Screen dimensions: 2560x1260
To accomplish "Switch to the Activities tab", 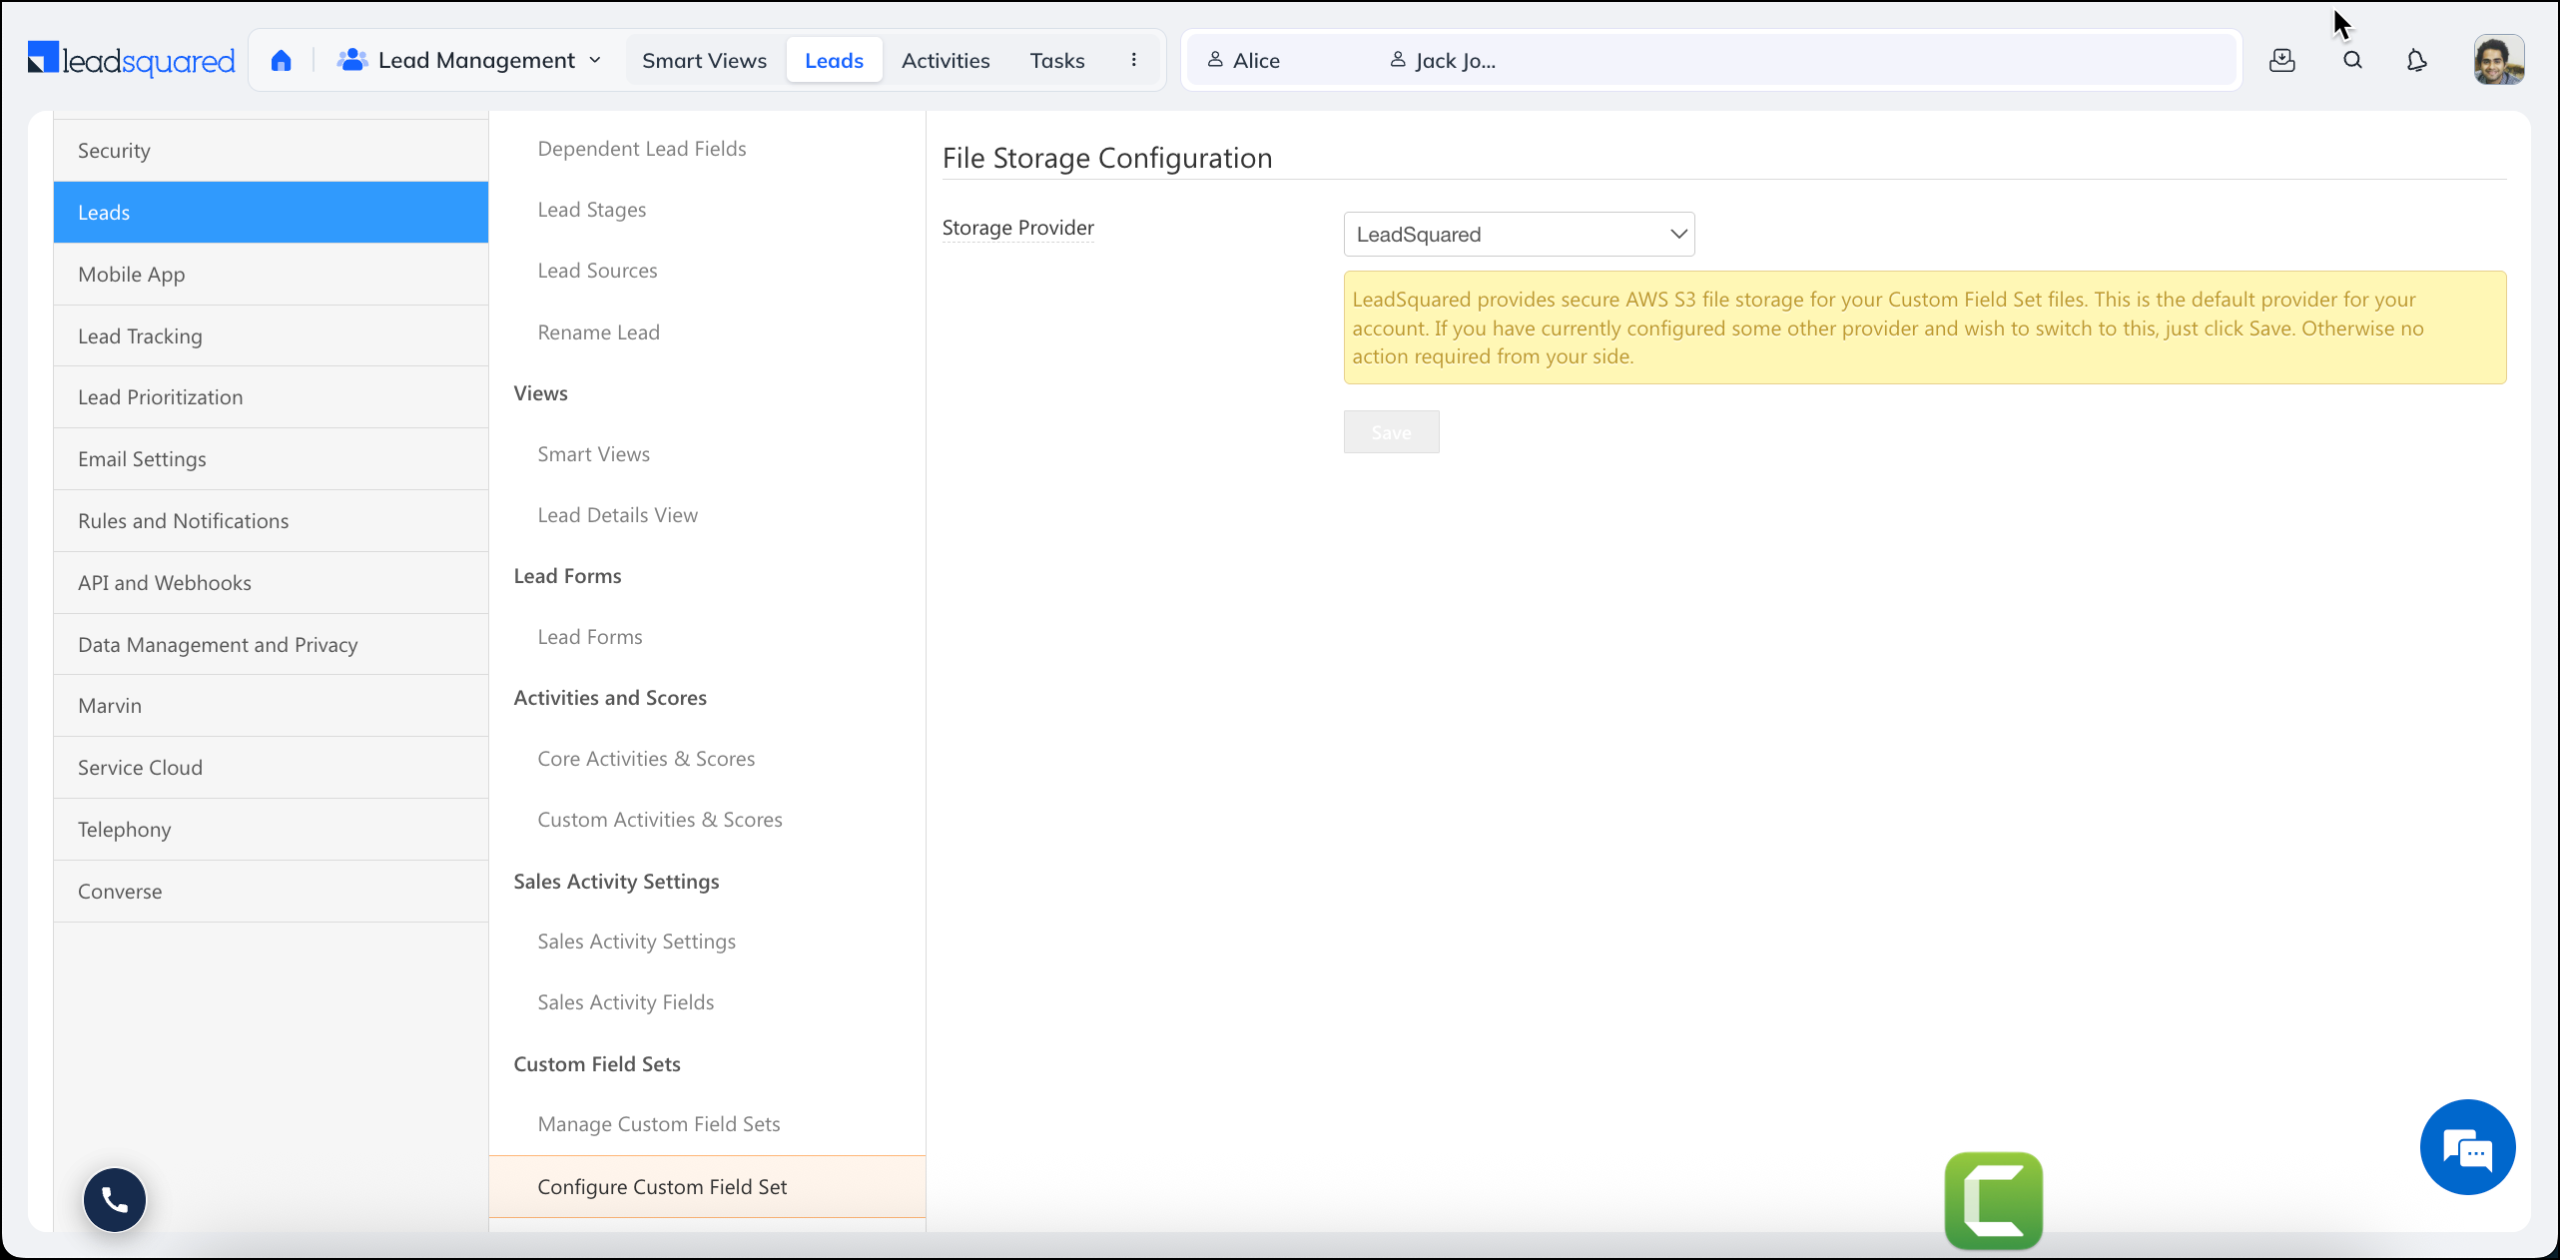I will (x=945, y=59).
